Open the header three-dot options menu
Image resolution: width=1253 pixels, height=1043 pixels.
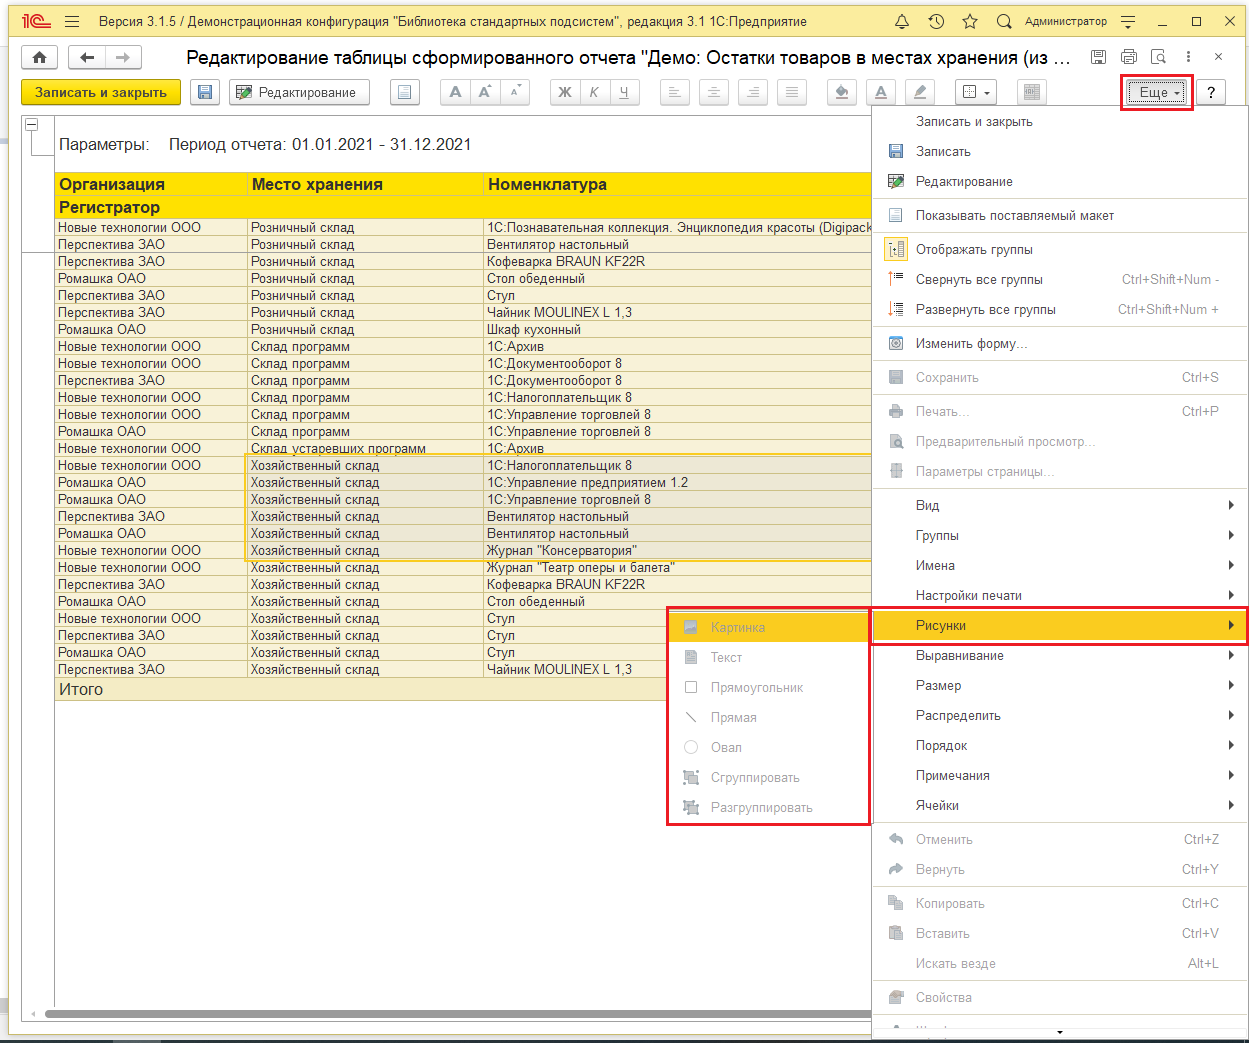(x=1188, y=57)
